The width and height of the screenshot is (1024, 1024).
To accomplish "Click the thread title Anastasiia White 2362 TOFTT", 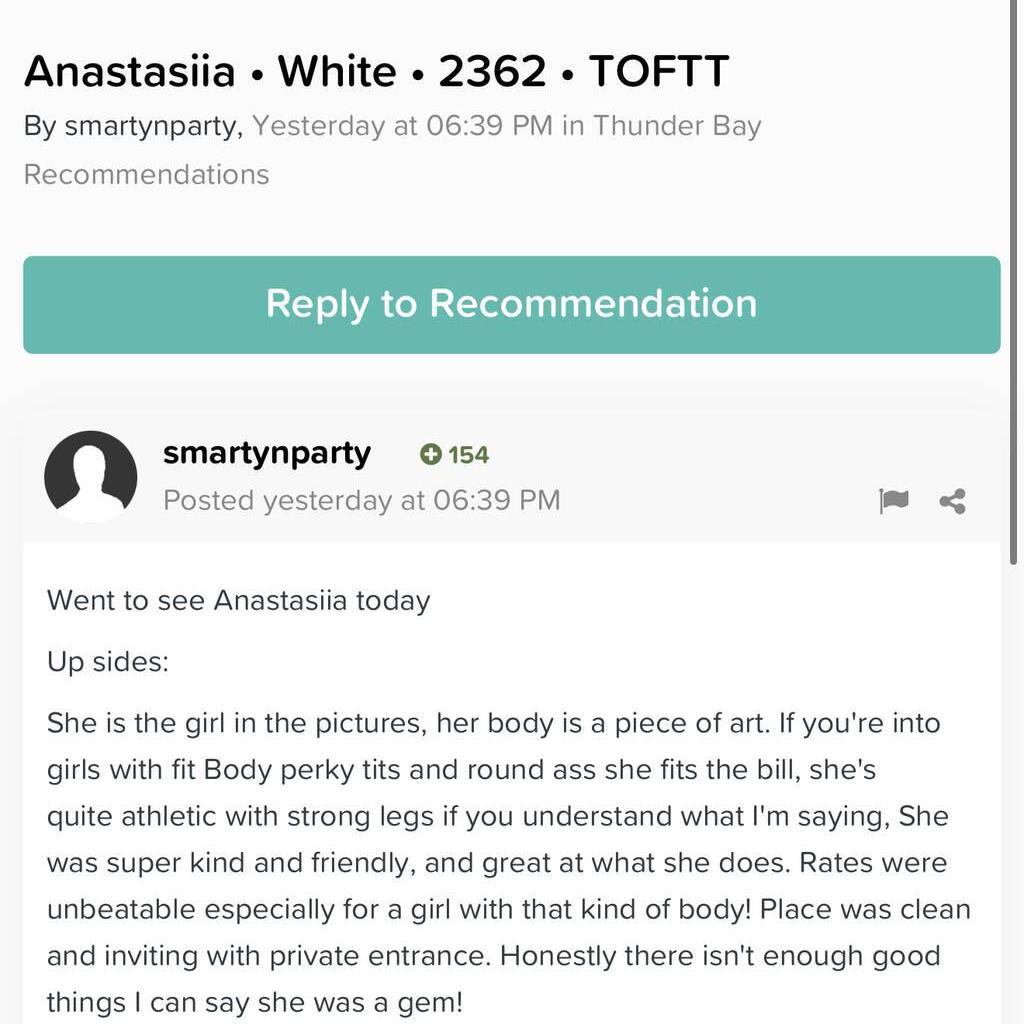I will point(376,70).
